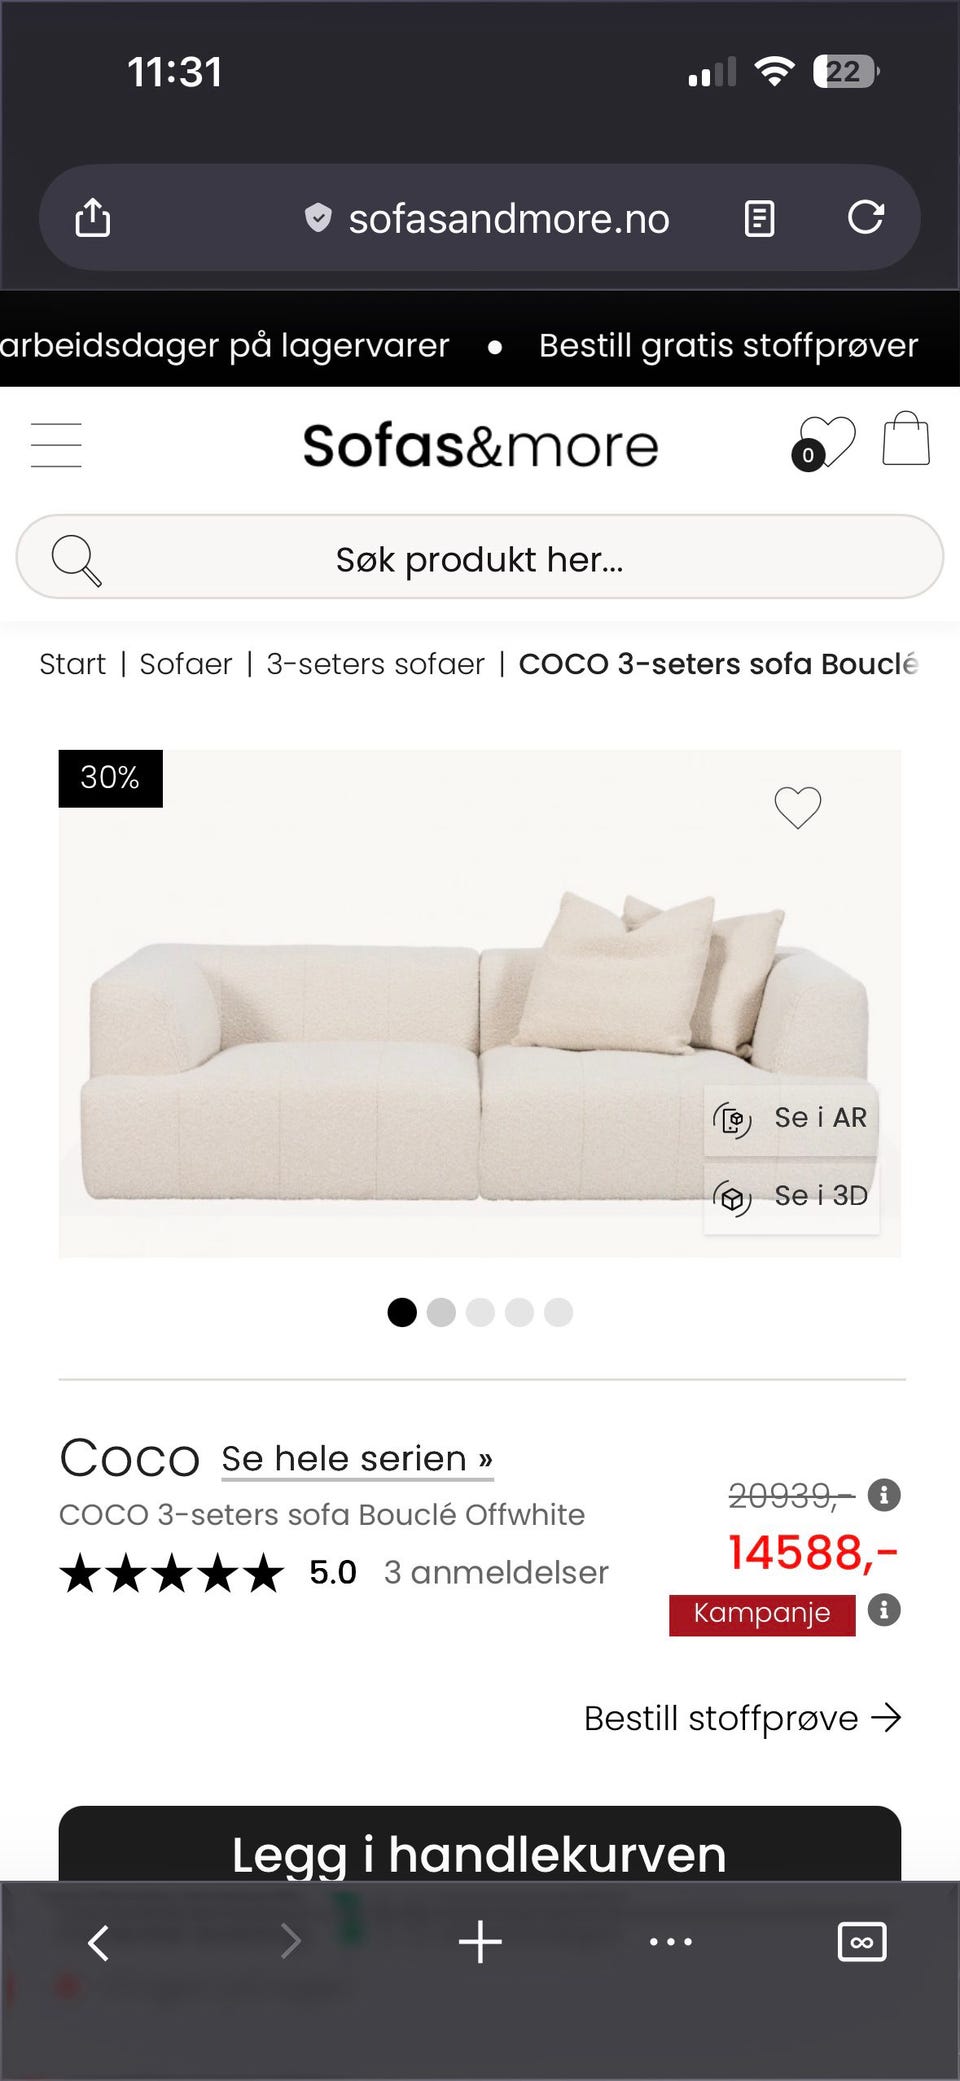The height and width of the screenshot is (2081, 960).
Task: Open the shopping bag cart
Action: click(906, 439)
